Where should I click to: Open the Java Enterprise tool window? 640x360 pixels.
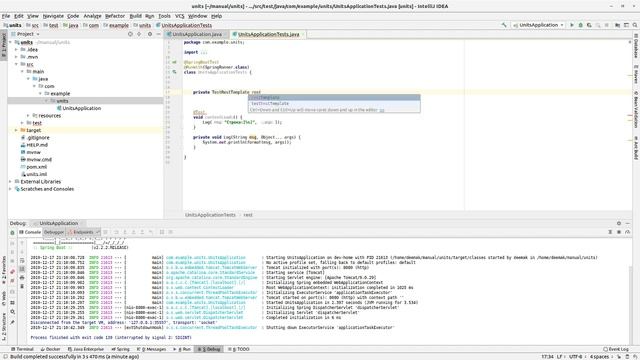86,349
